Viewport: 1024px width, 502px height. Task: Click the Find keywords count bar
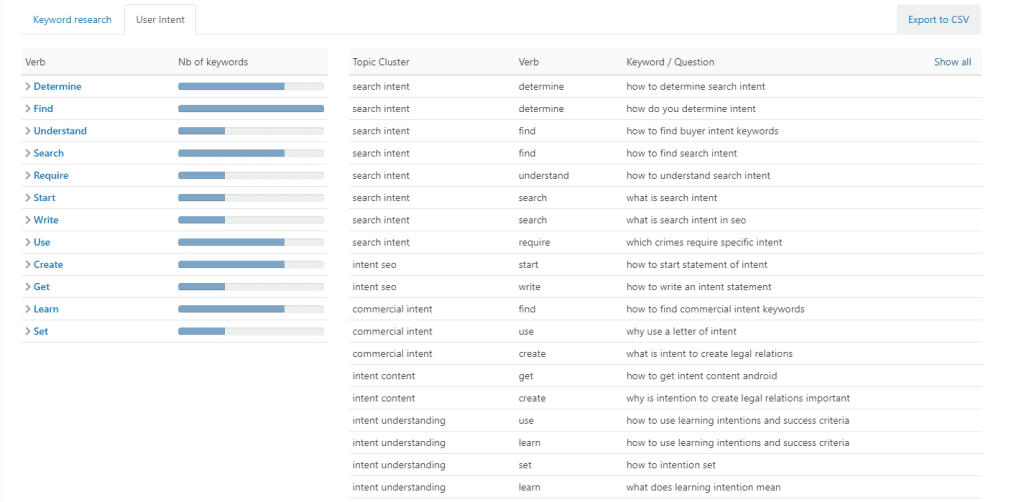tap(251, 108)
